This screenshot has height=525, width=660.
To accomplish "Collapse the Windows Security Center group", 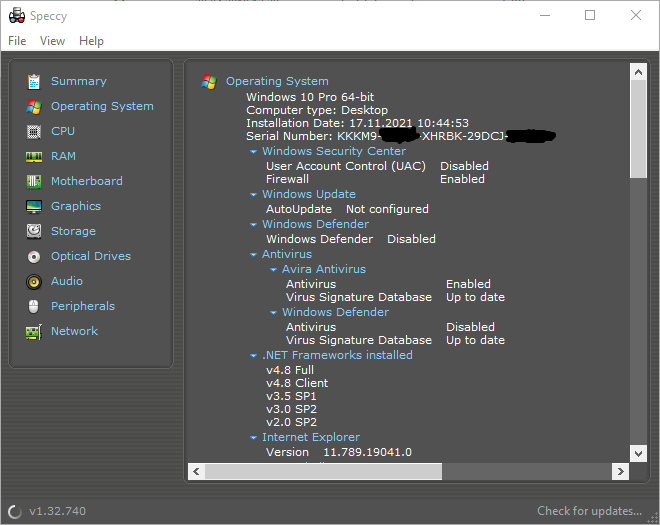I will pos(253,152).
